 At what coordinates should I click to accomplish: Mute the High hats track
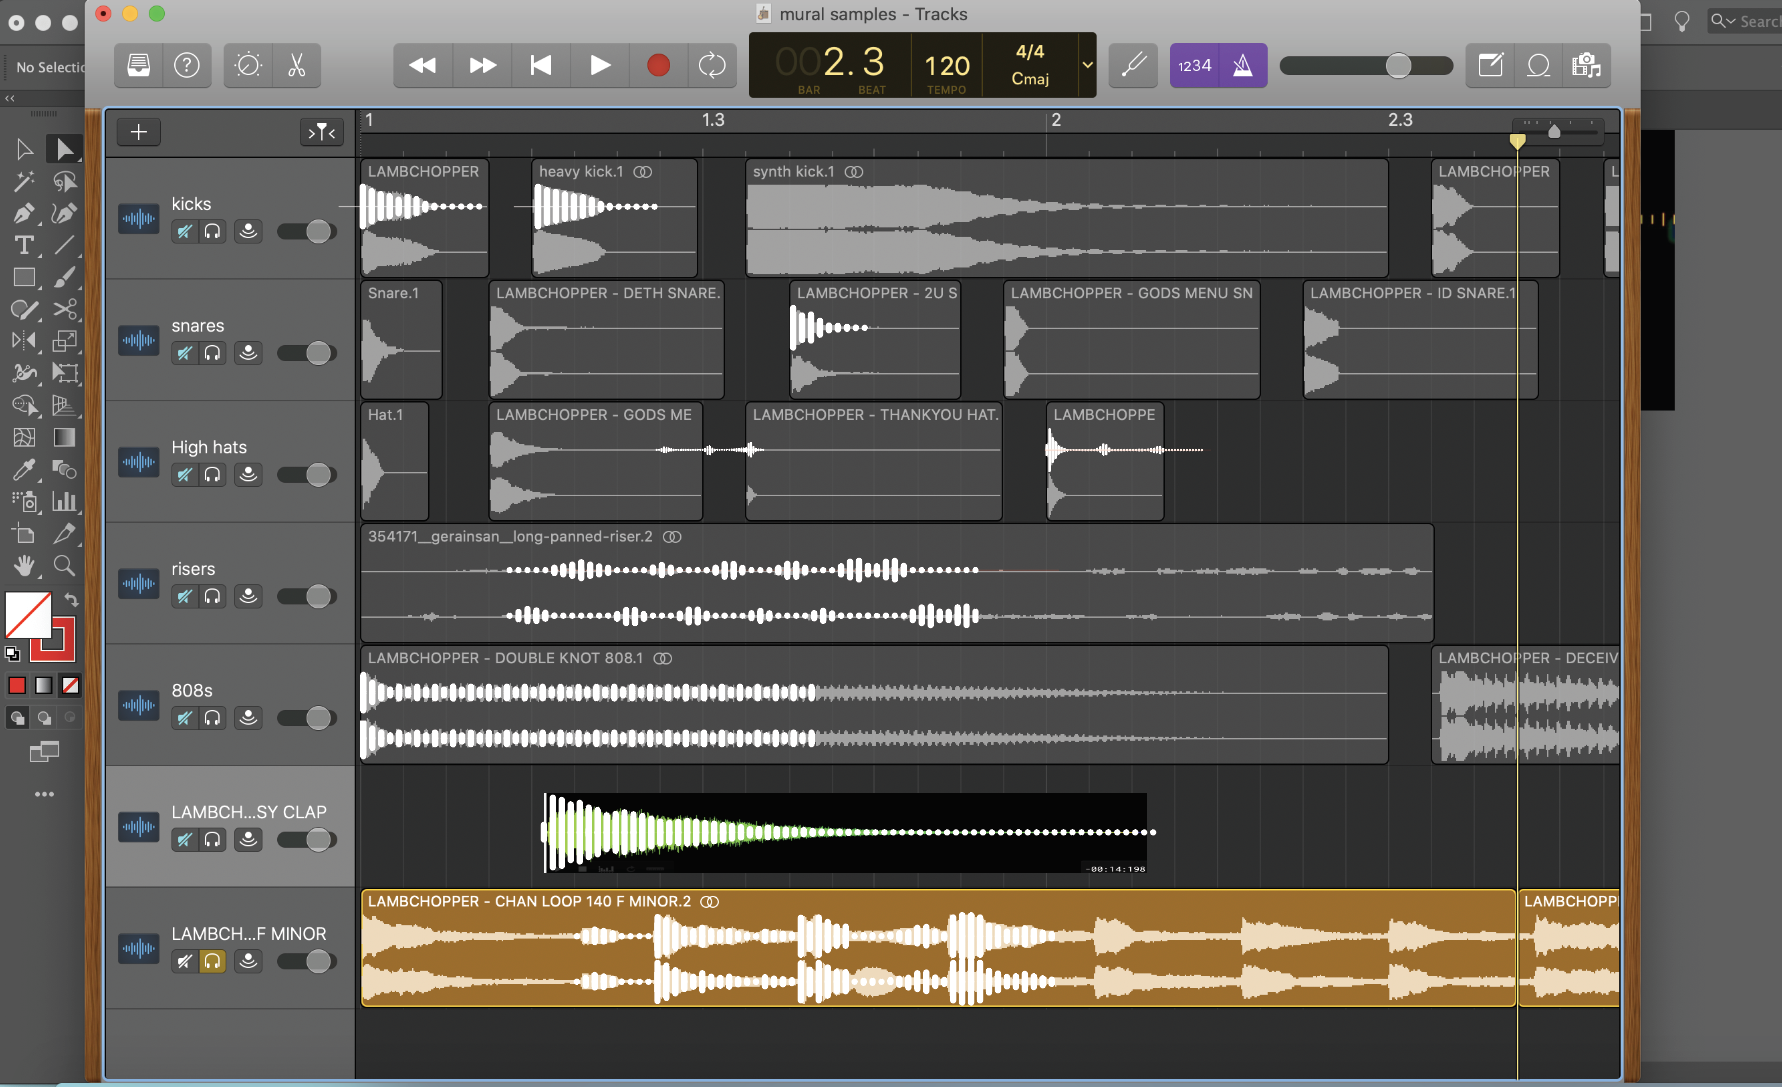click(184, 475)
